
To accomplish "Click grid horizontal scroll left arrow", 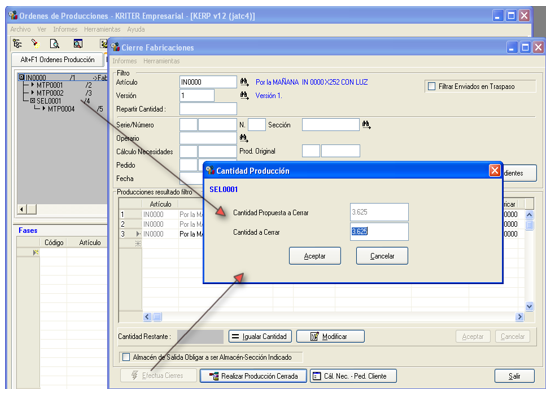I will coord(147,317).
